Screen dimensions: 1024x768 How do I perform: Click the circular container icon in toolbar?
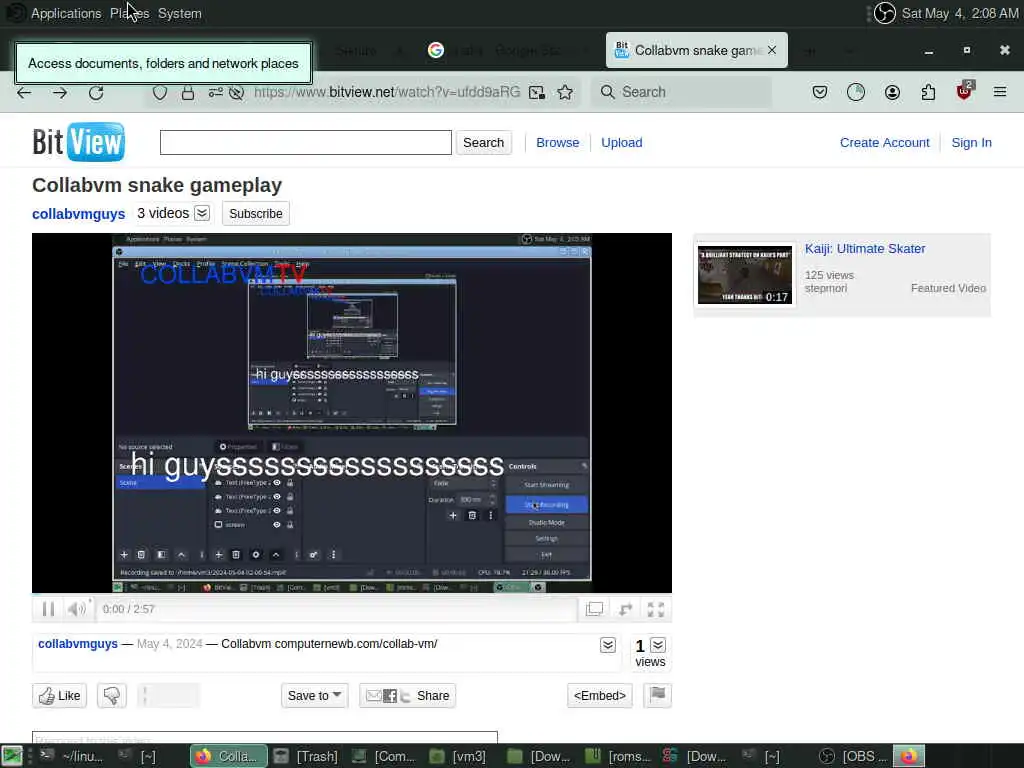856,92
